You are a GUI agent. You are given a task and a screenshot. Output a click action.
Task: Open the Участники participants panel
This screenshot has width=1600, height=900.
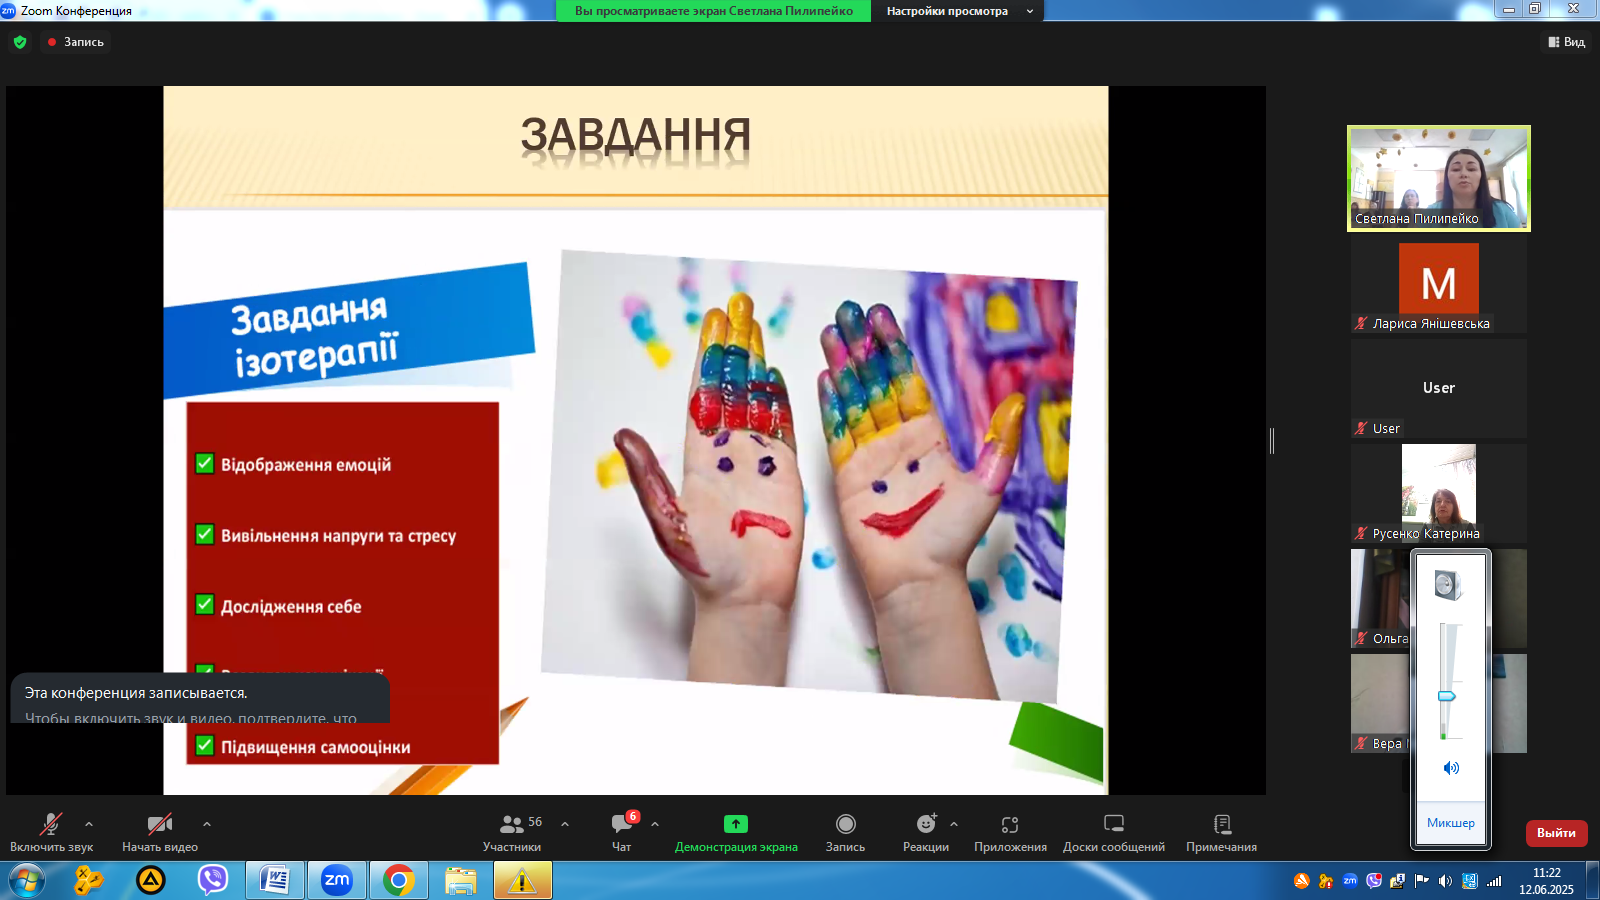click(x=512, y=832)
